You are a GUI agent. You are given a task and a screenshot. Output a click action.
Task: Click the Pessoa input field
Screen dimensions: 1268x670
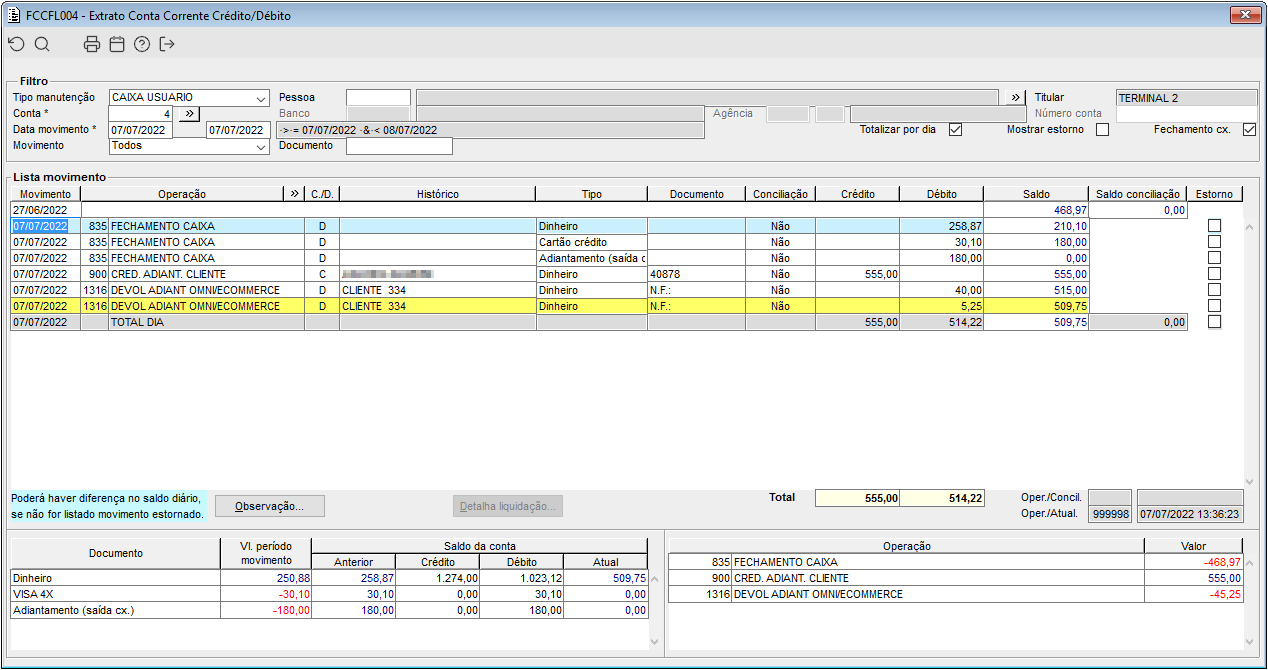(x=378, y=98)
